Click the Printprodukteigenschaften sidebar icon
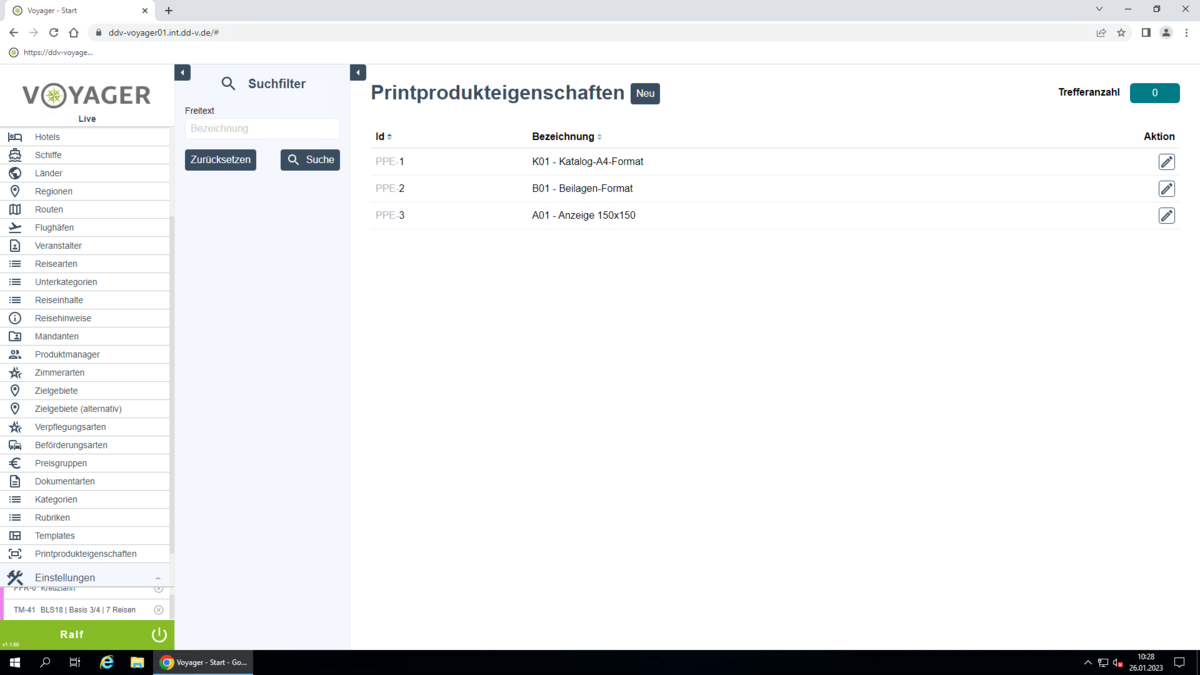The height and width of the screenshot is (675, 1200). [x=15, y=554]
